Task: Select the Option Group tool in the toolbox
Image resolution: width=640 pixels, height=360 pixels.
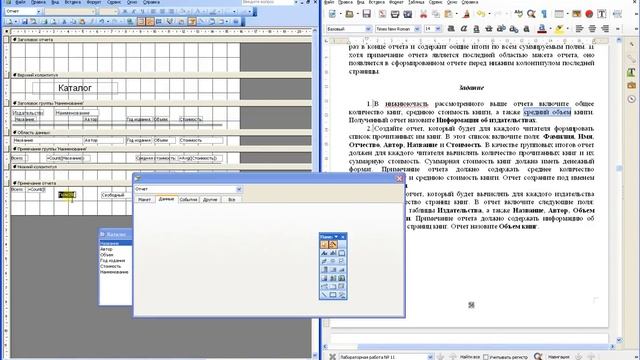Action: coord(342,253)
